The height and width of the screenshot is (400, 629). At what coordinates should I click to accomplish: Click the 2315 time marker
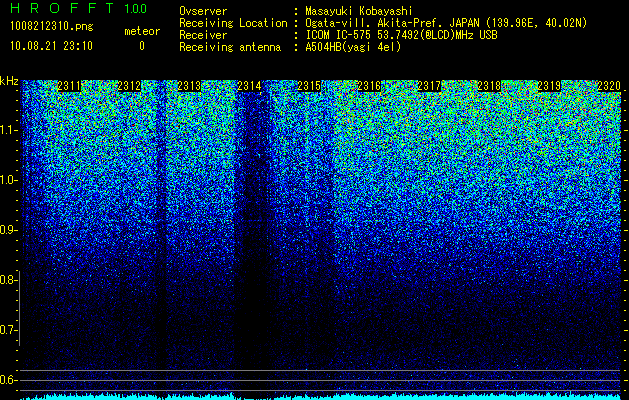309,86
